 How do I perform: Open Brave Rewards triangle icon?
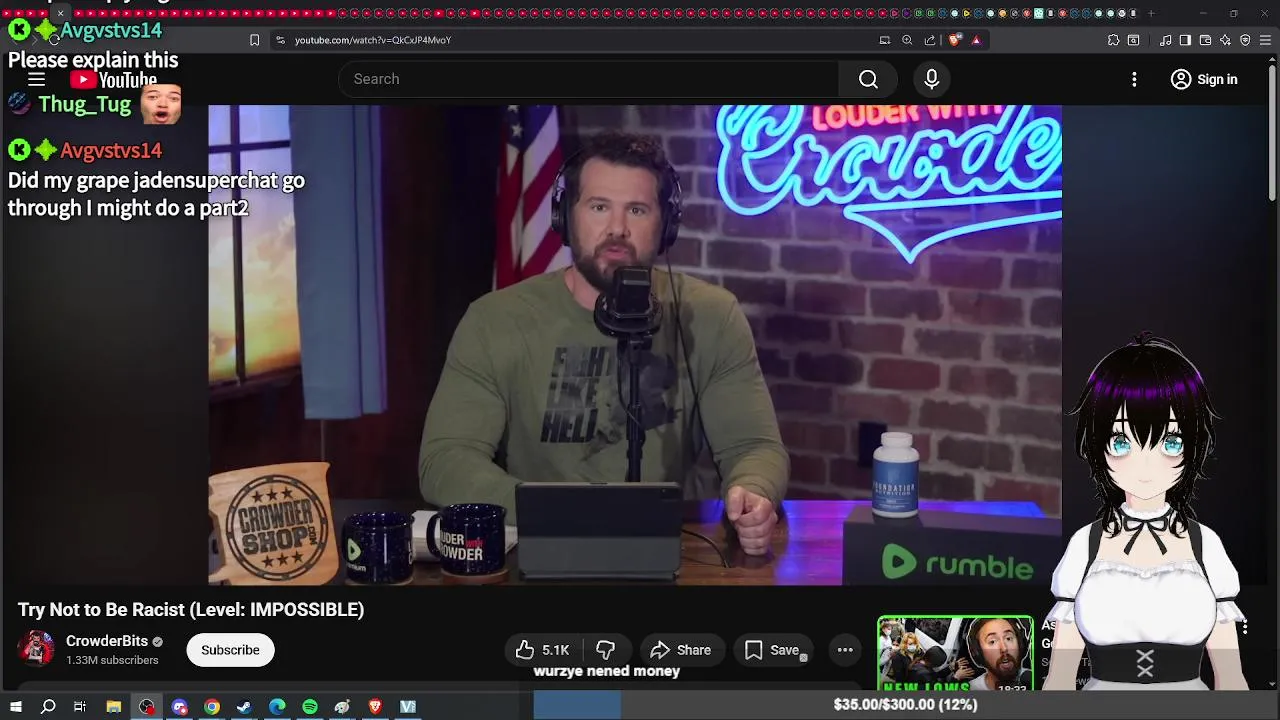pyautogui.click(x=976, y=40)
